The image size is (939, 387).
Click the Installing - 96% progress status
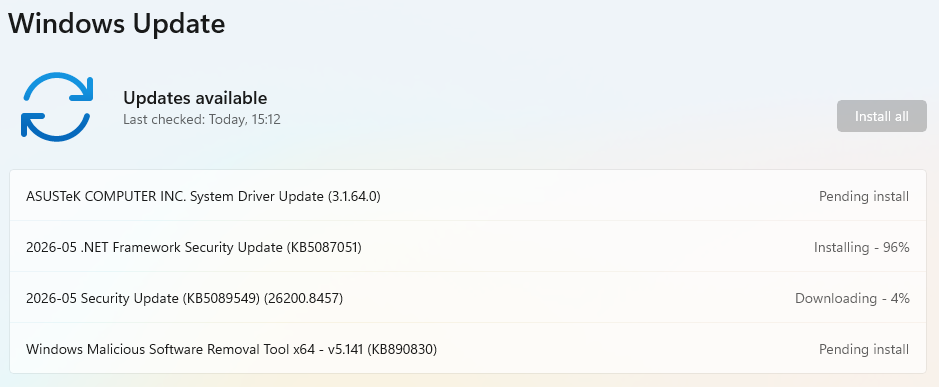861,247
